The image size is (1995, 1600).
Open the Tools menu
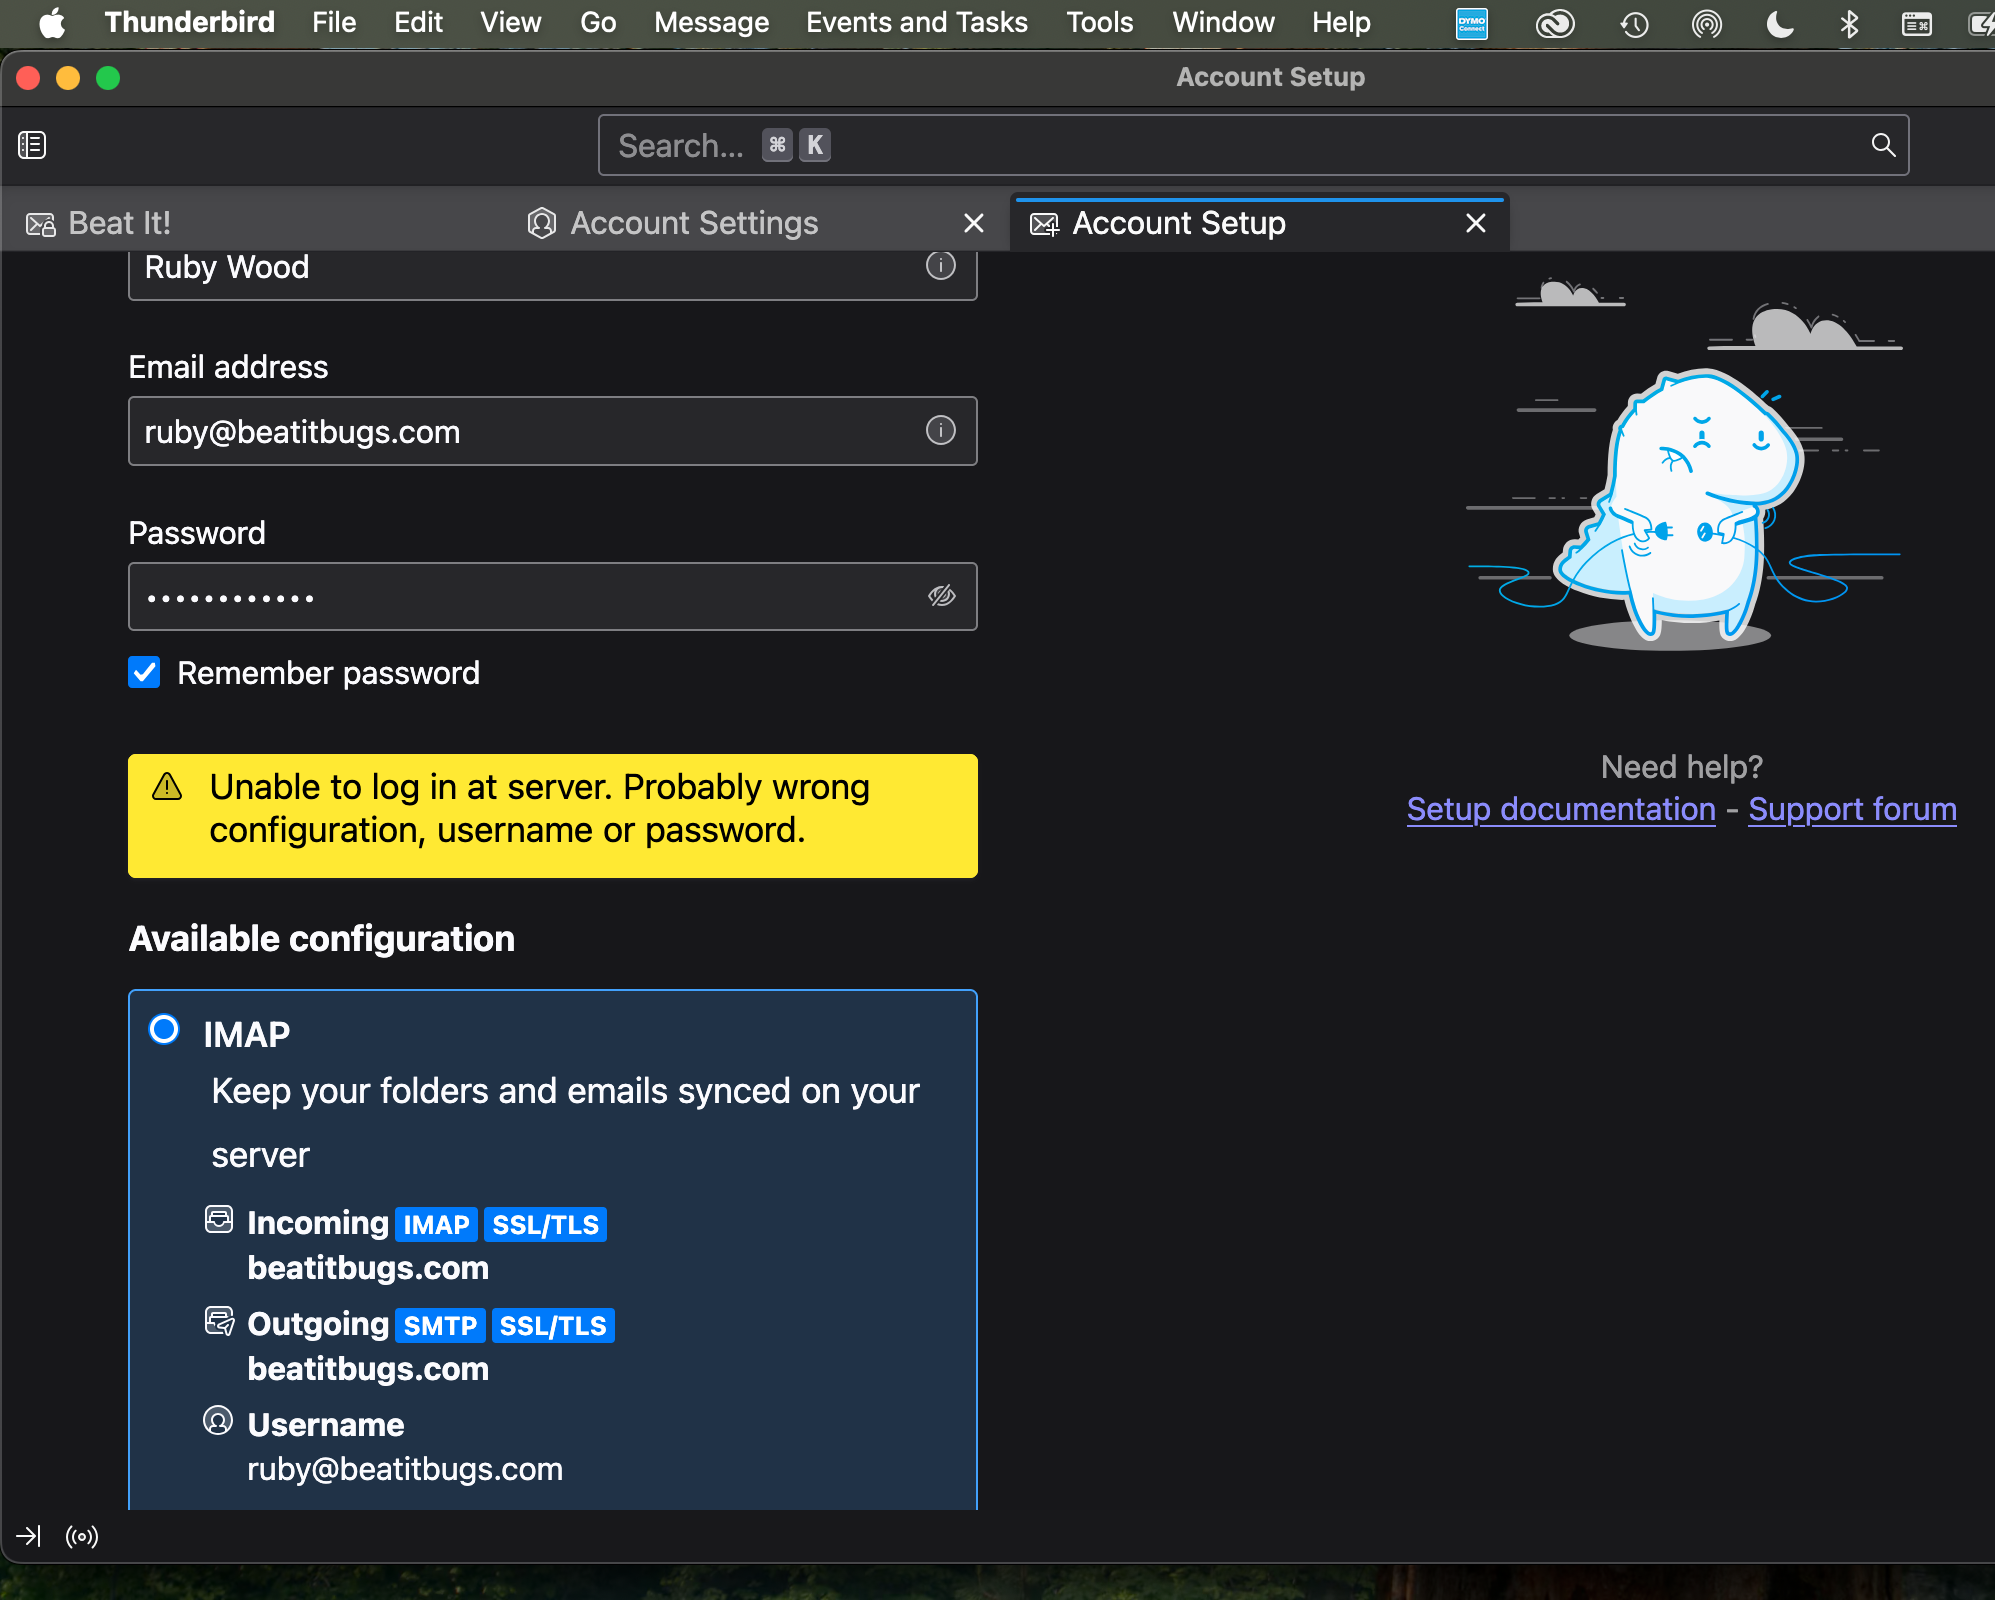[x=1099, y=22]
